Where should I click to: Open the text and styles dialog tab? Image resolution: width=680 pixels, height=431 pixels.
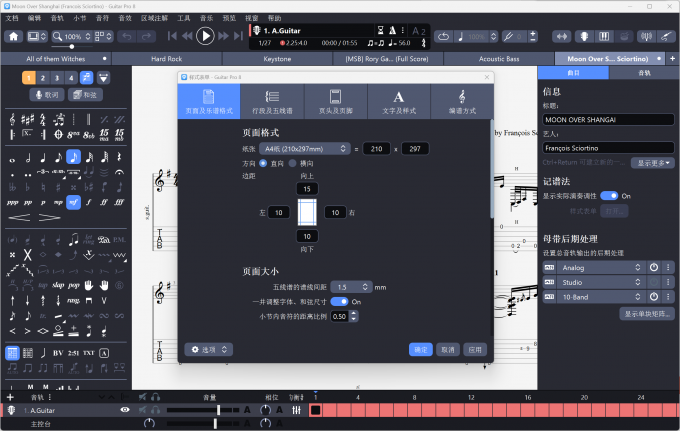point(399,101)
